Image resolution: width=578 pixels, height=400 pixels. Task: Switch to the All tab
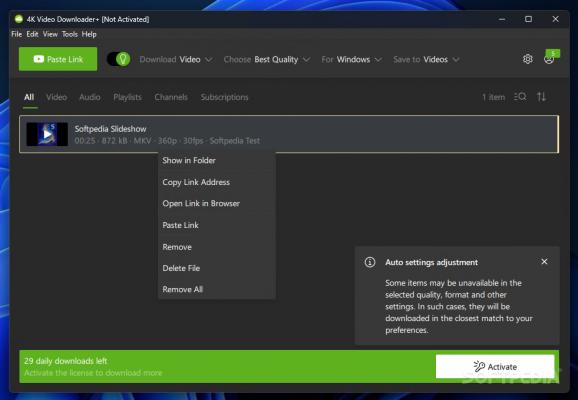[x=29, y=97]
